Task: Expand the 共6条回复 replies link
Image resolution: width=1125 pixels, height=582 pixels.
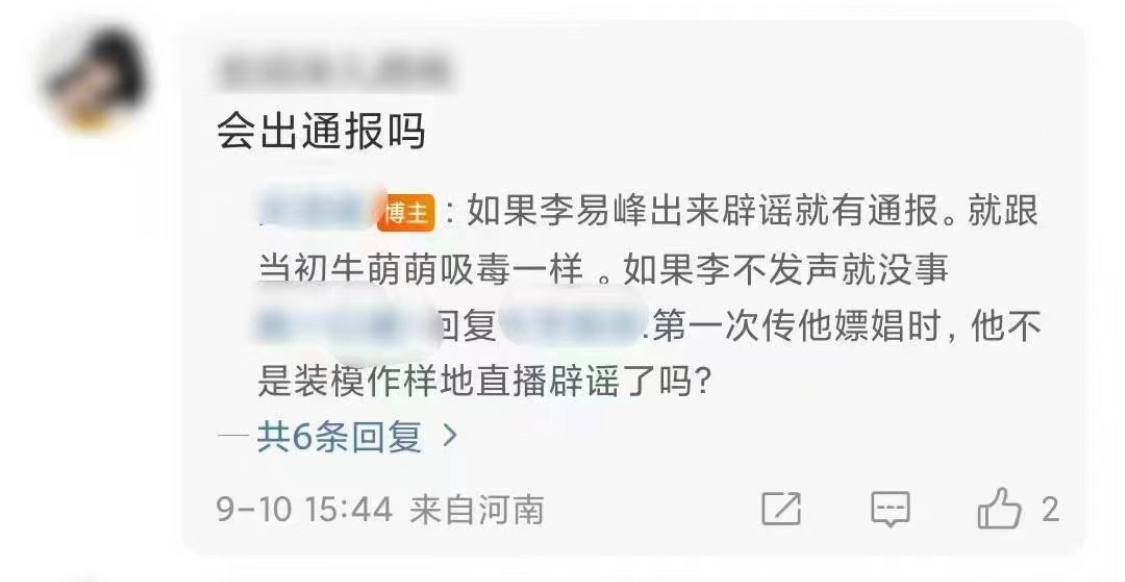Action: [339, 436]
